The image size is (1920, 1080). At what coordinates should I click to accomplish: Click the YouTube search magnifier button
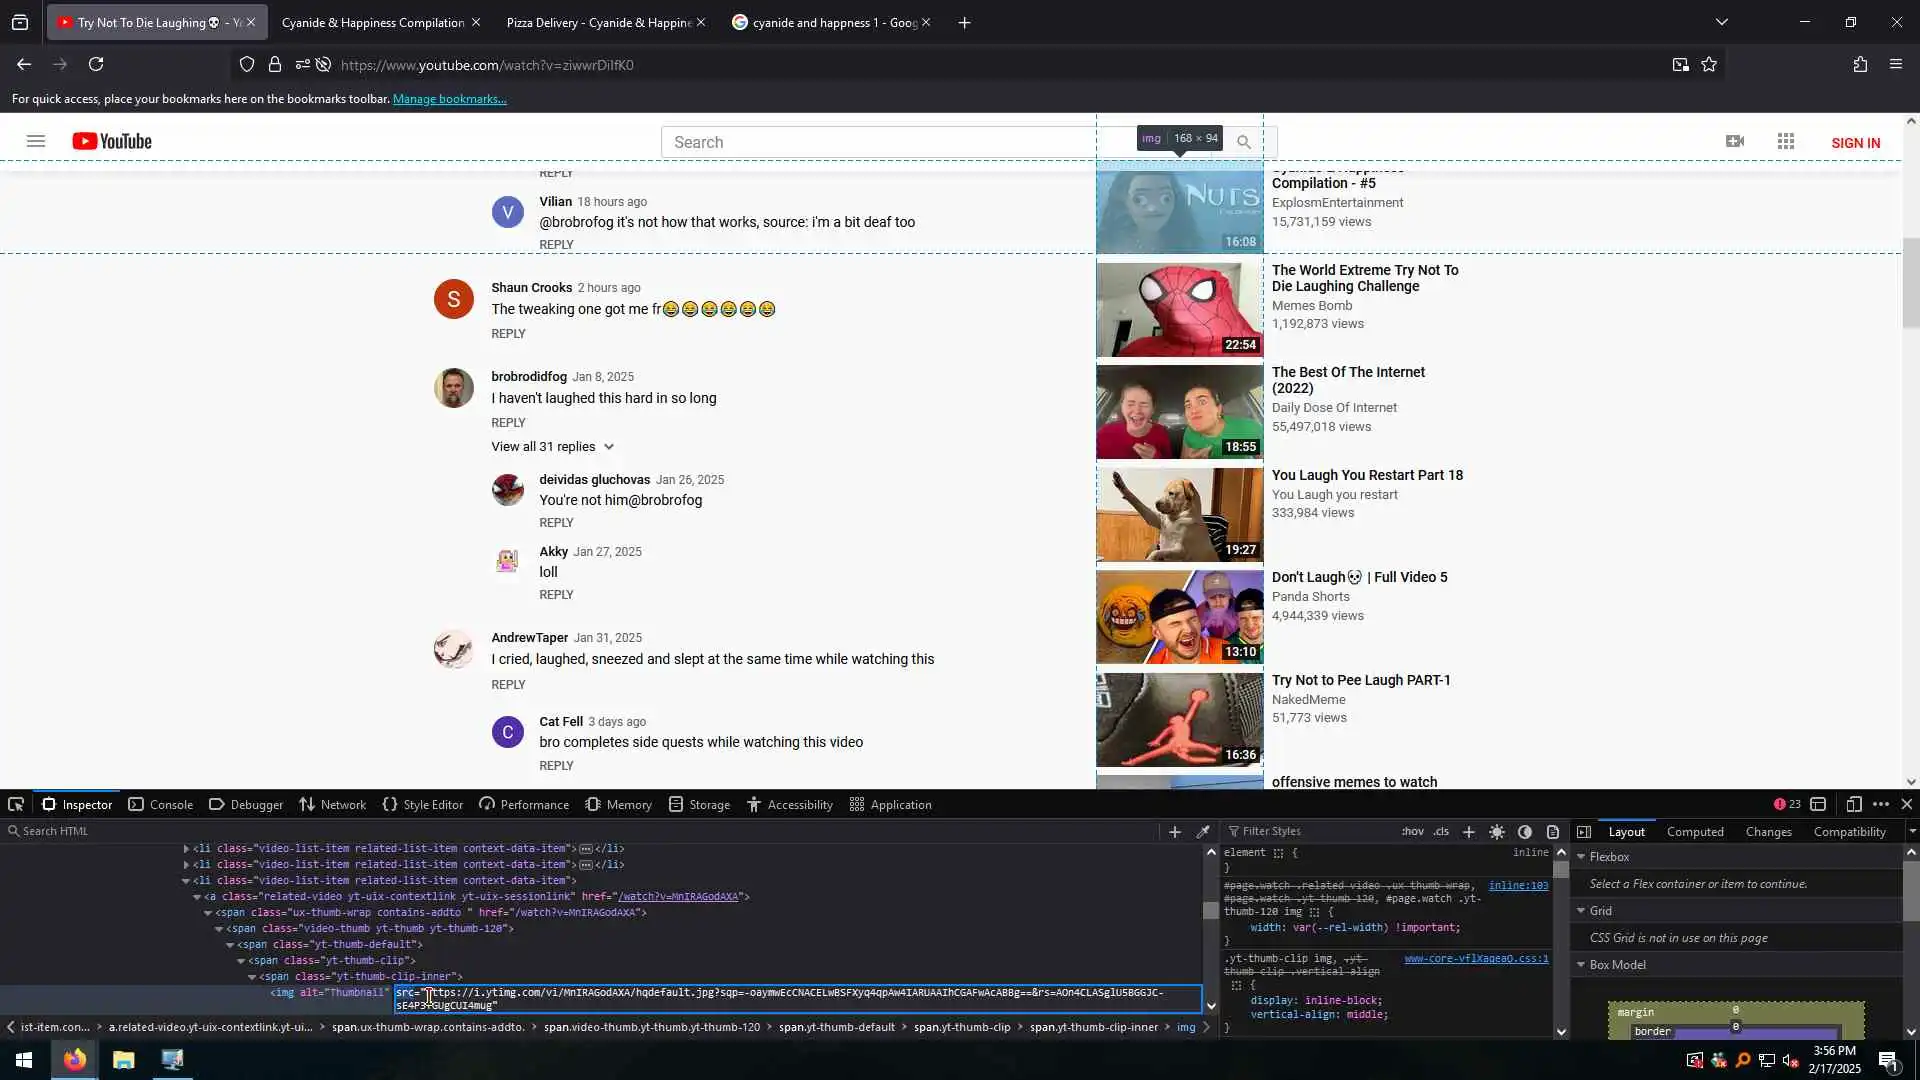(1244, 142)
